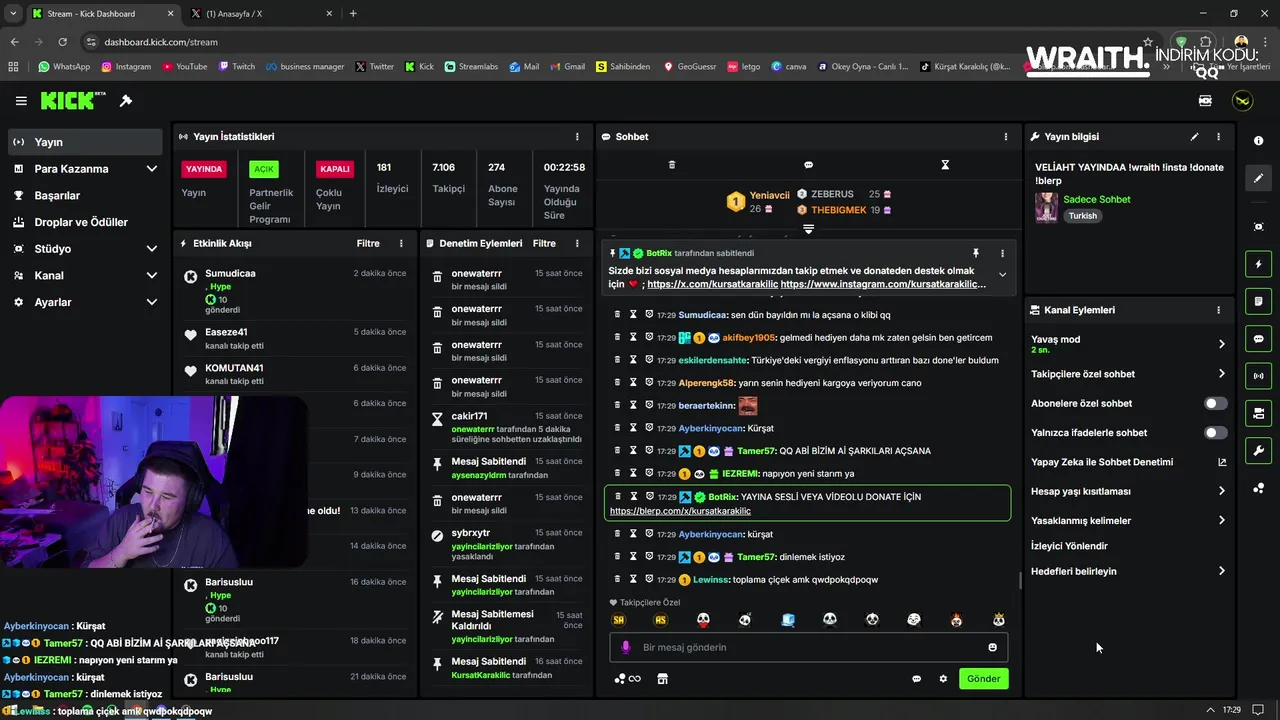Open Hesap yaşı kısıtlaması arrow
The height and width of the screenshot is (720, 1280).
1221,491
